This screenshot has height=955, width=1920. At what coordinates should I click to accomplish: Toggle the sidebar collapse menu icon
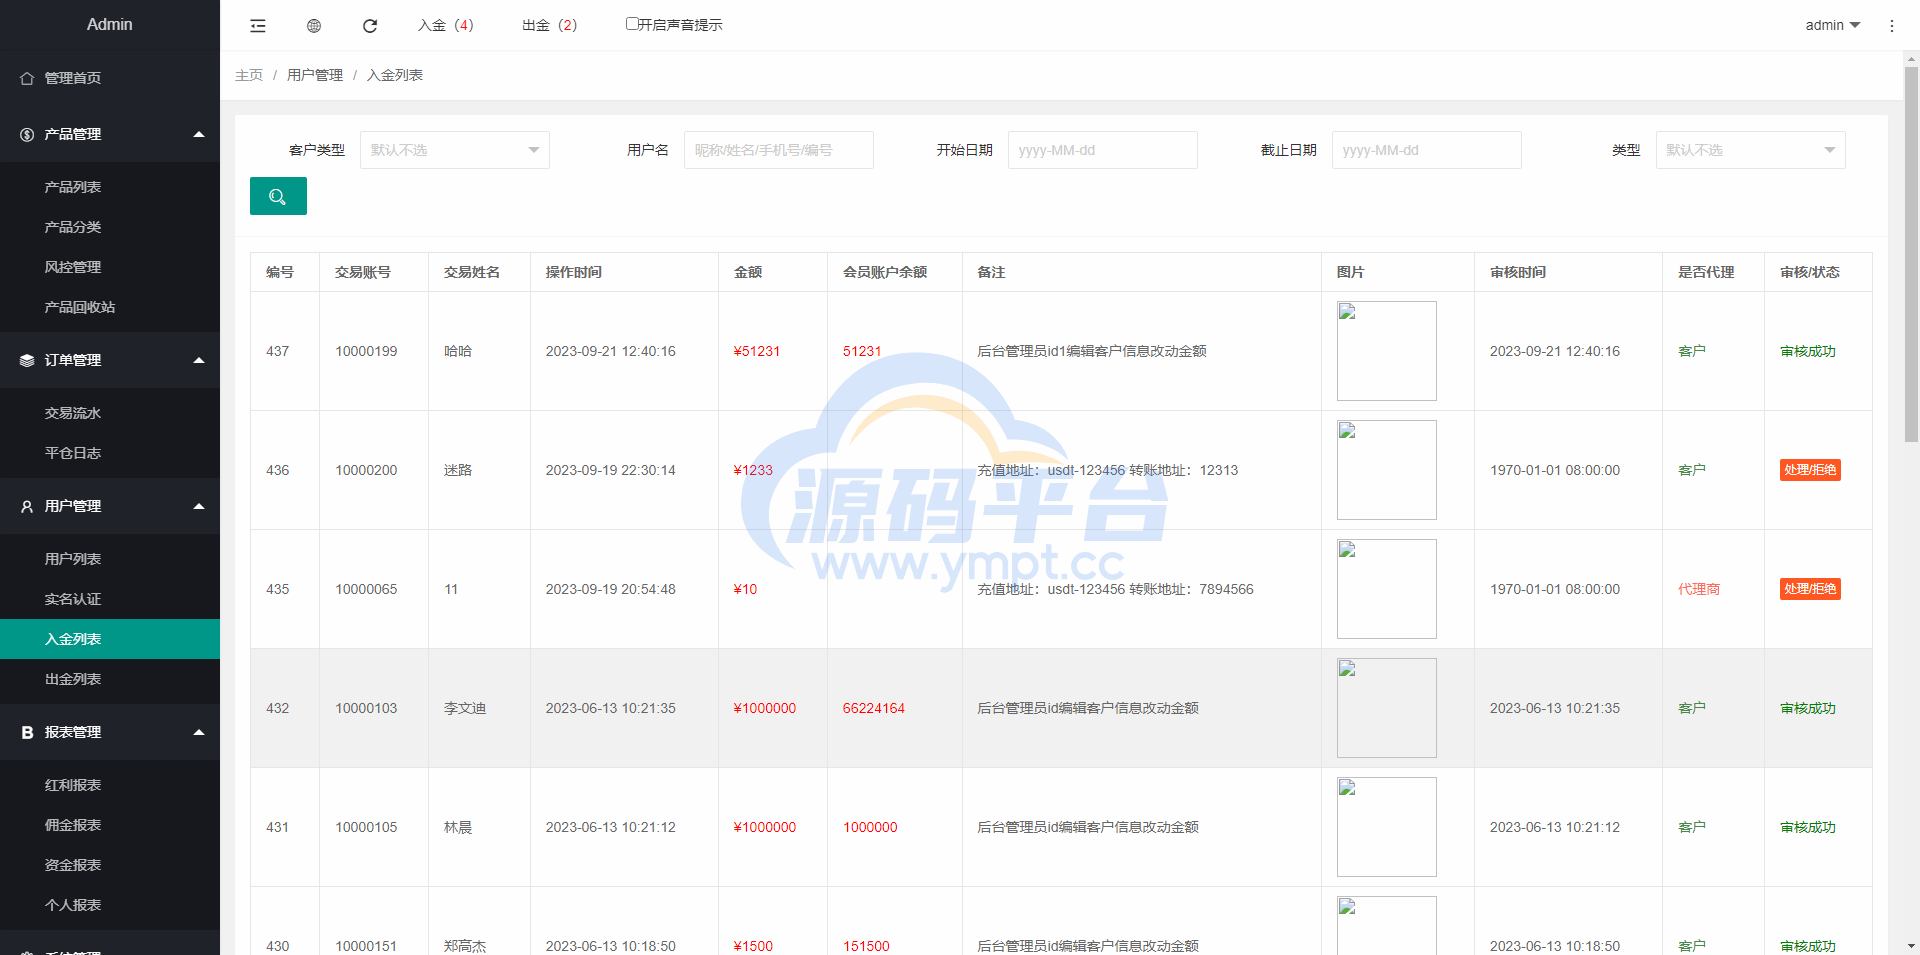(x=258, y=26)
